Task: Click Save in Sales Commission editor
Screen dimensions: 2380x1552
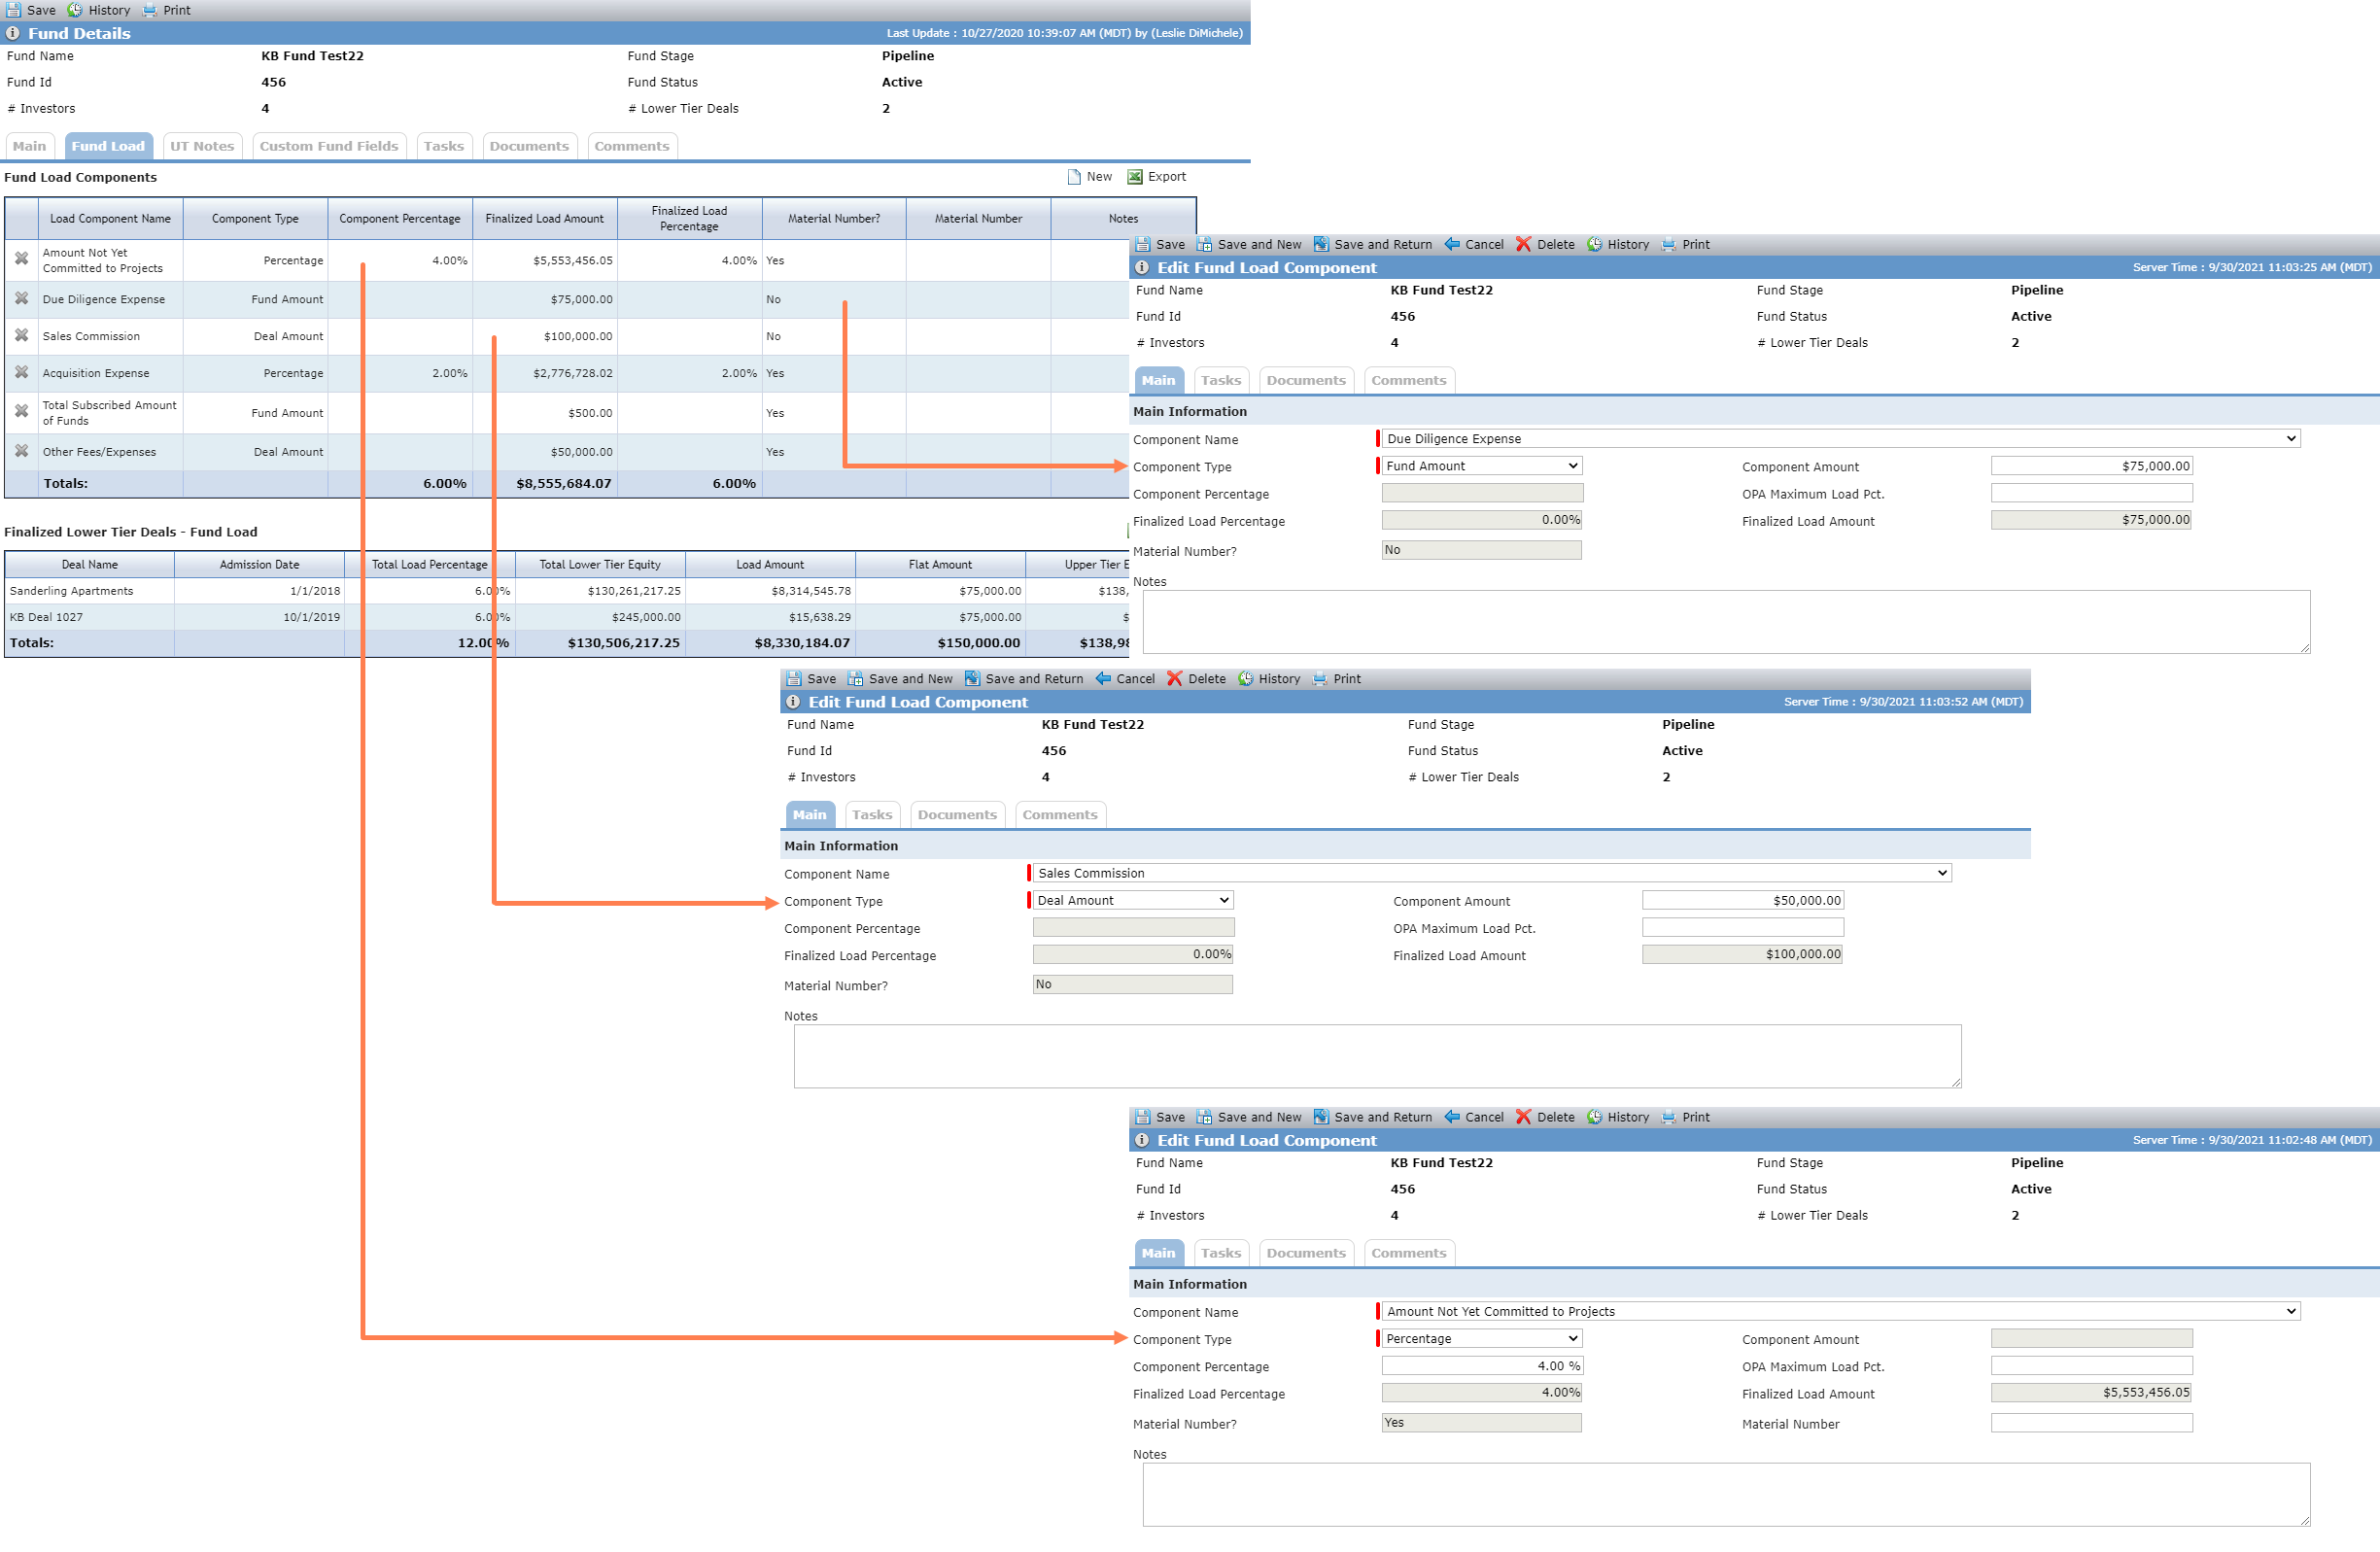Action: click(x=811, y=679)
